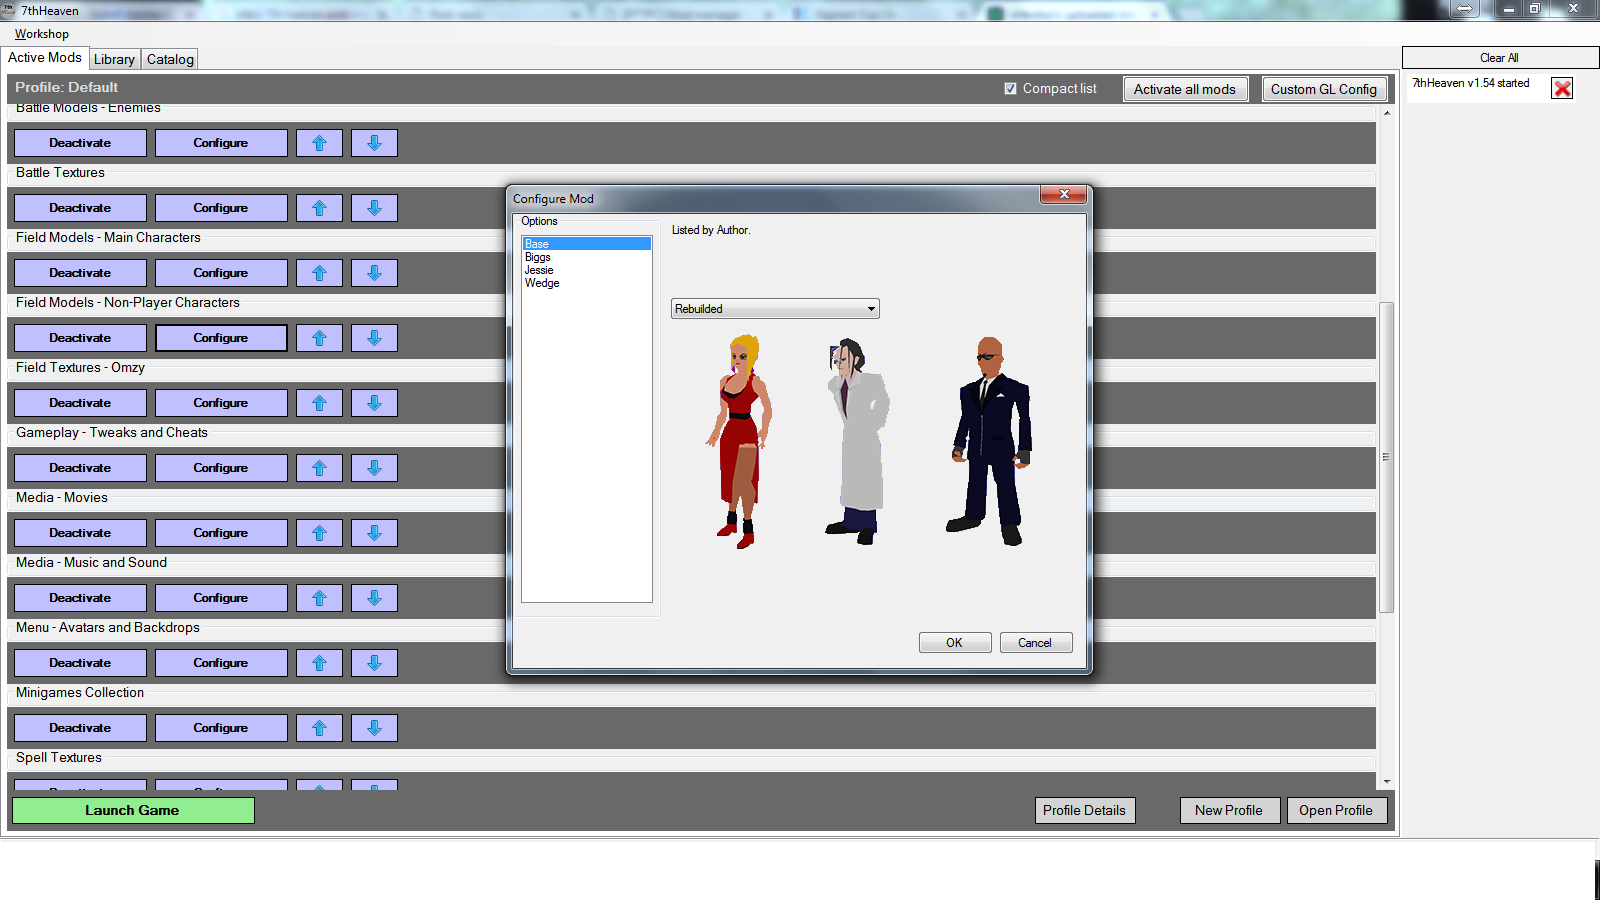1600x900 pixels.
Task: Close the Configure Mod dialog
Action: [1064, 194]
